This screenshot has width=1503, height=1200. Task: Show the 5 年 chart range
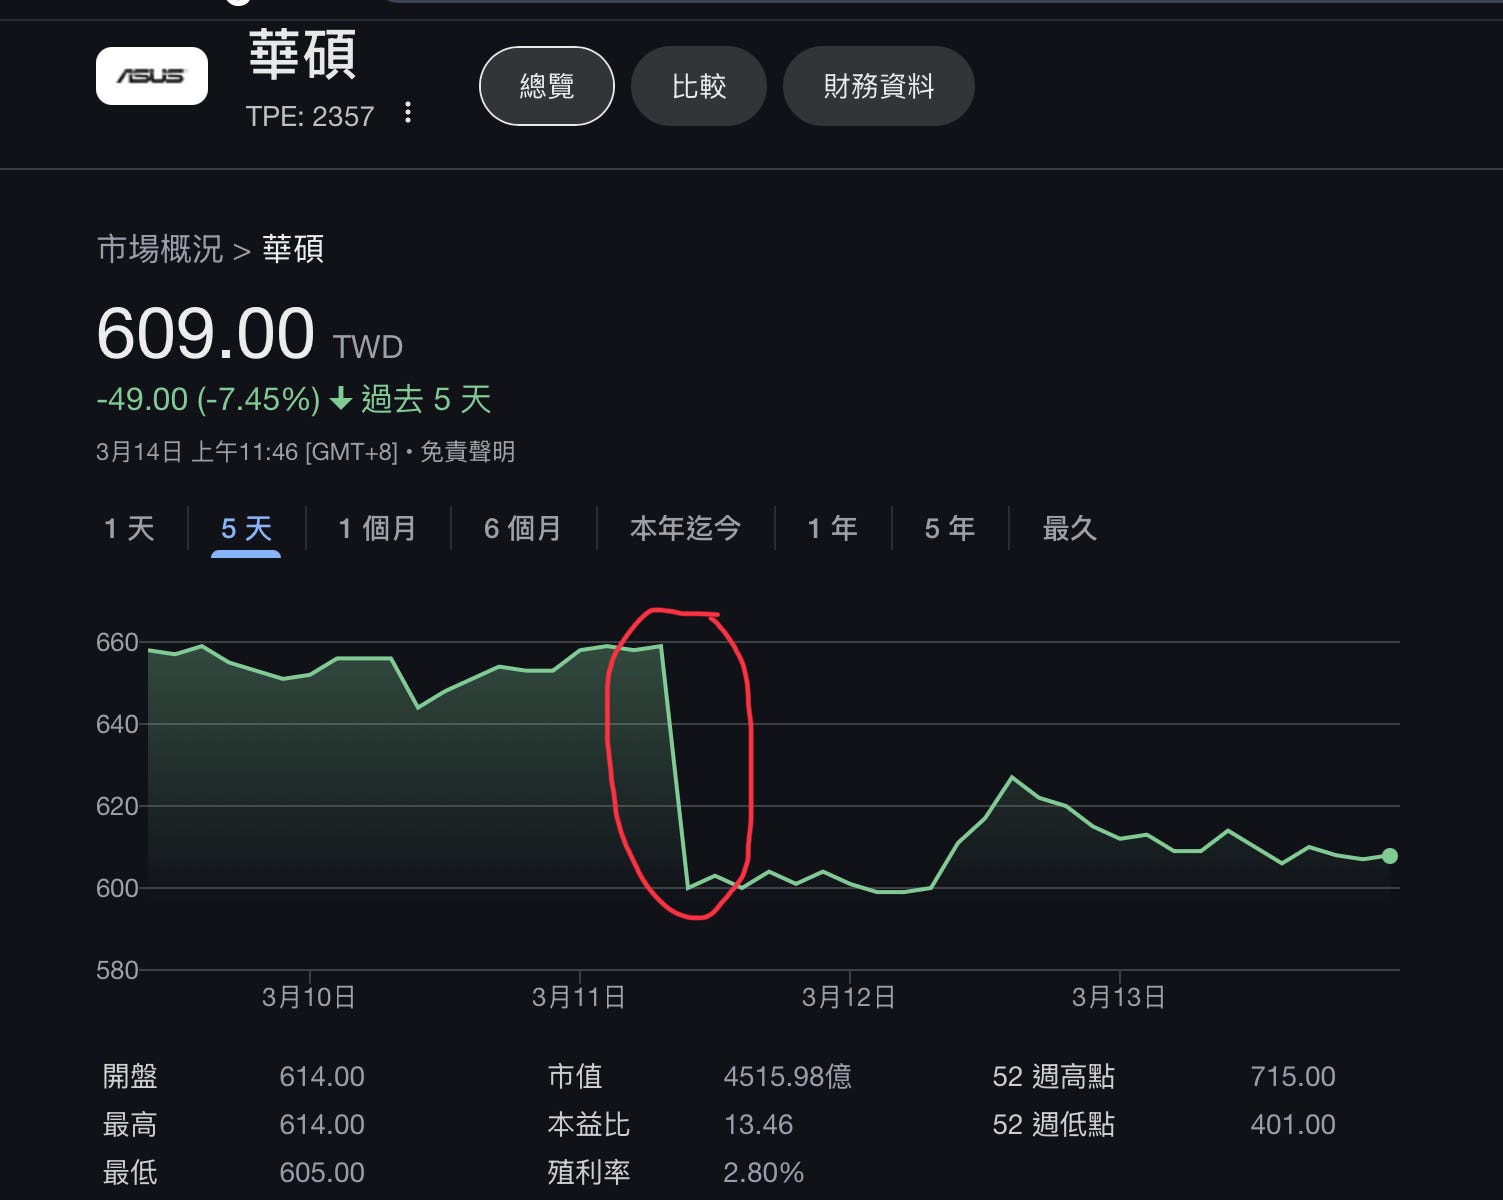[950, 528]
